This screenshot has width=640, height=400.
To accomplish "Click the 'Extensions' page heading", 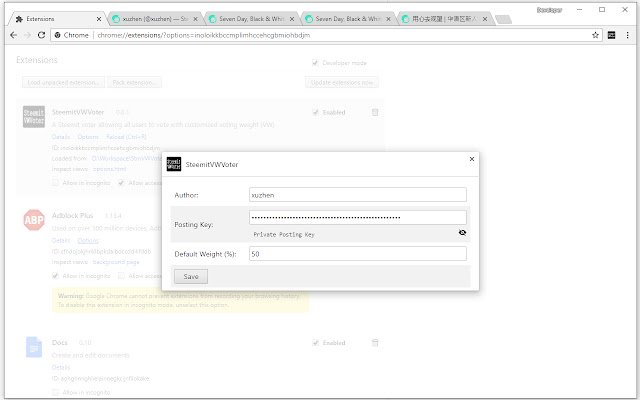I will [37, 60].
